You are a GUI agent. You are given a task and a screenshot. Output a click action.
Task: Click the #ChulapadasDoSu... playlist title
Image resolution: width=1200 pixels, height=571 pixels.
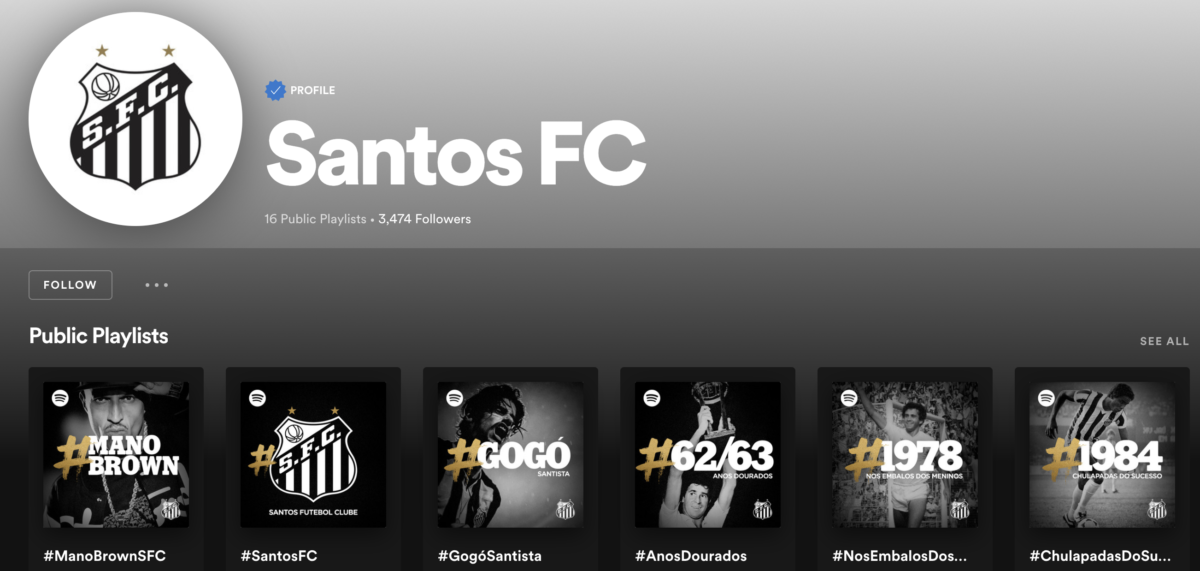coord(1100,556)
